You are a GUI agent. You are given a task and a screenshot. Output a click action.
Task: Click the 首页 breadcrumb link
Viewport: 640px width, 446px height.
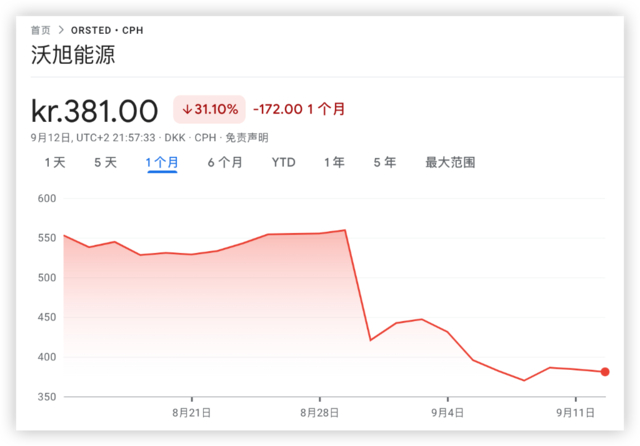[41, 31]
